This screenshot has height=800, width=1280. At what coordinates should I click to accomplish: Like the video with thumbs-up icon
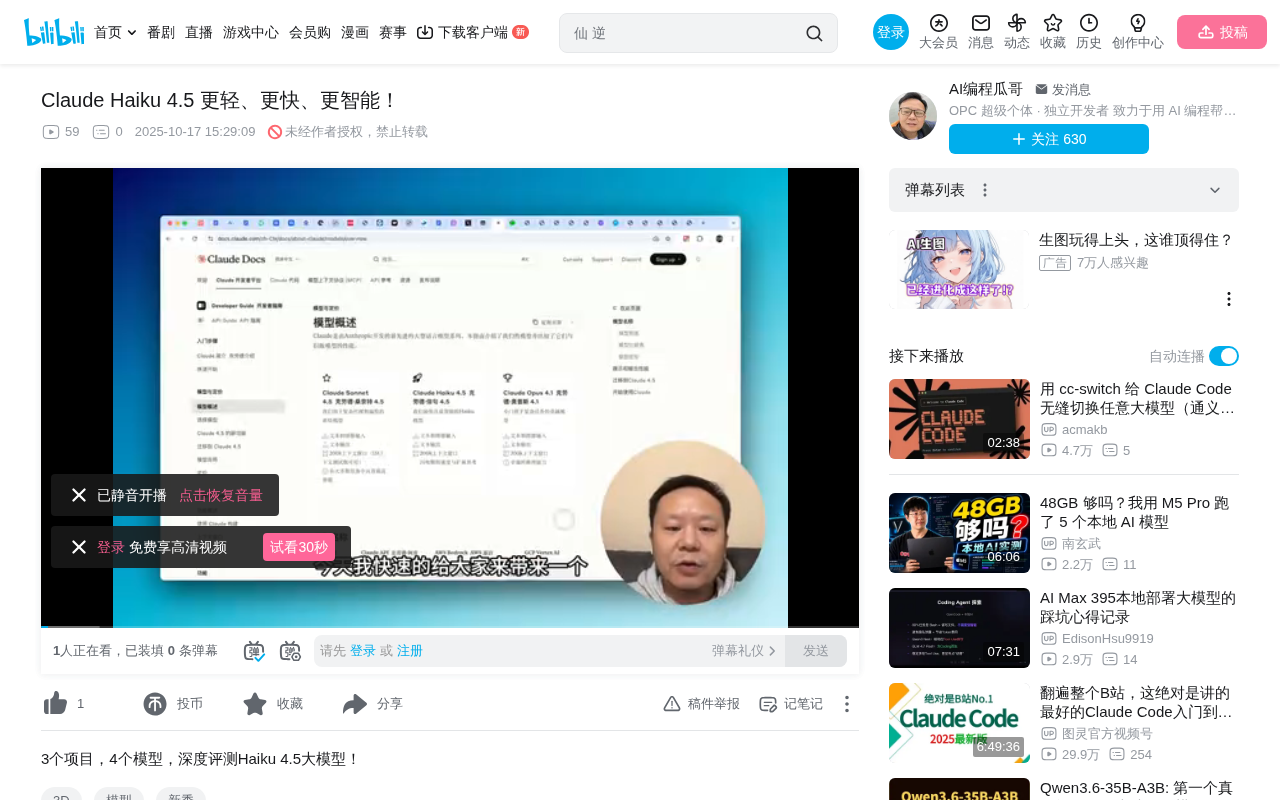click(56, 704)
